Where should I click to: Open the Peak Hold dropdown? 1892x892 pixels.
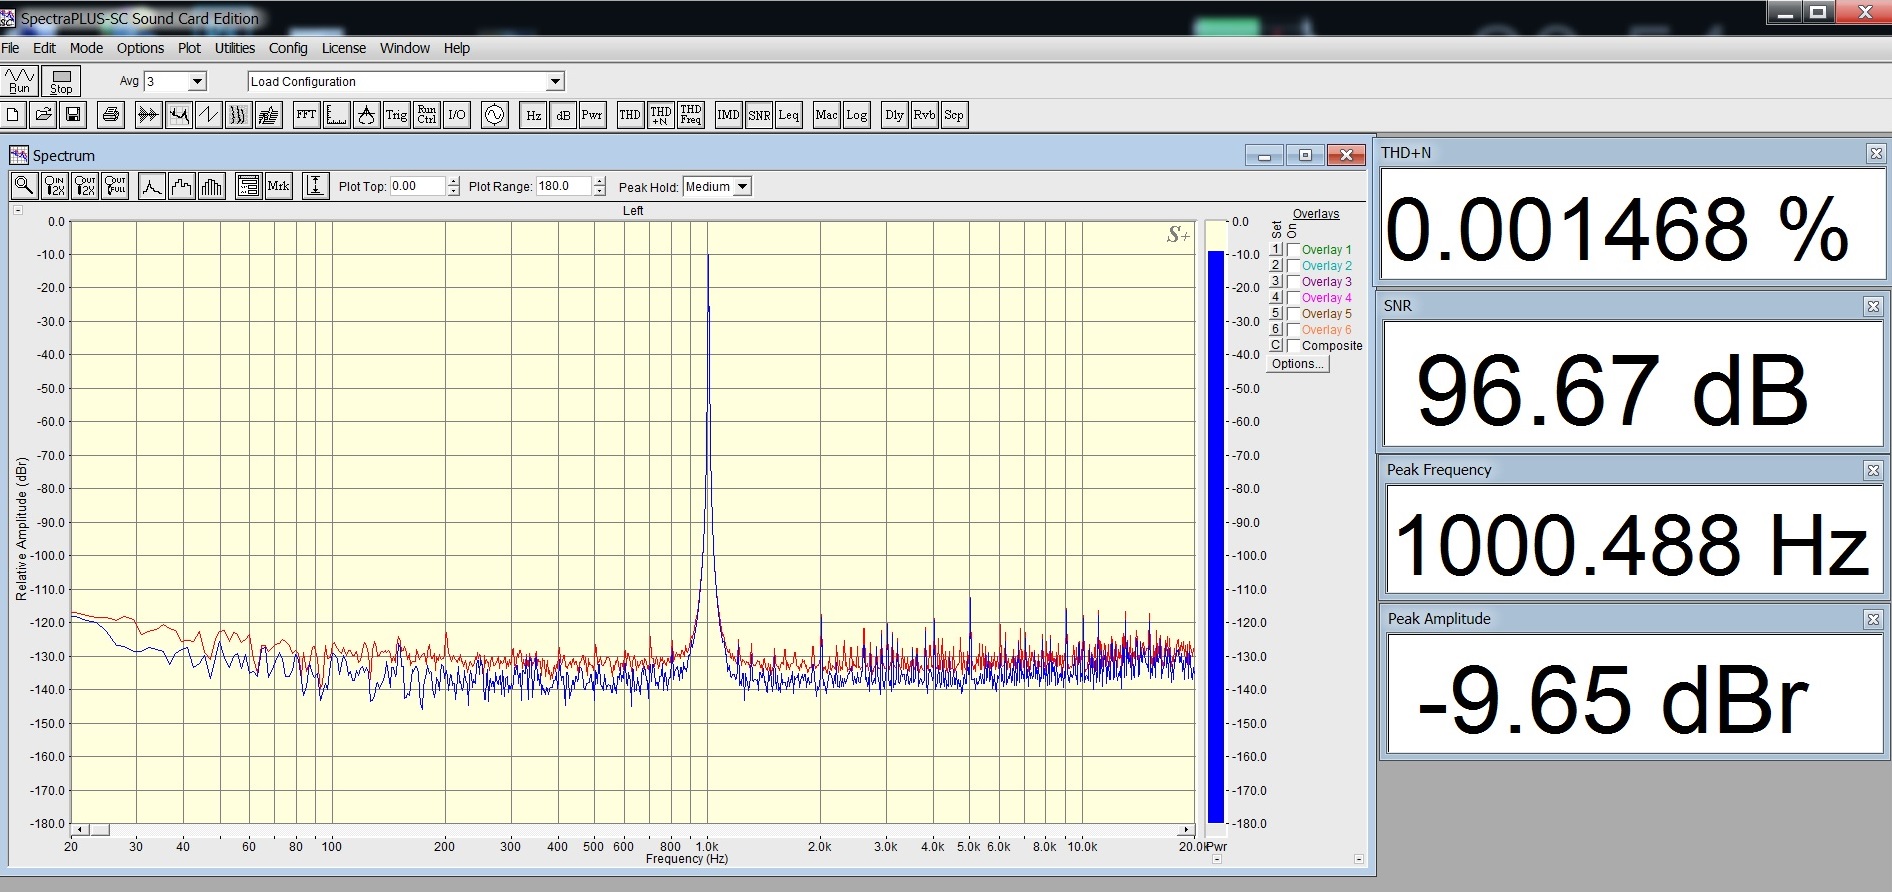(742, 187)
